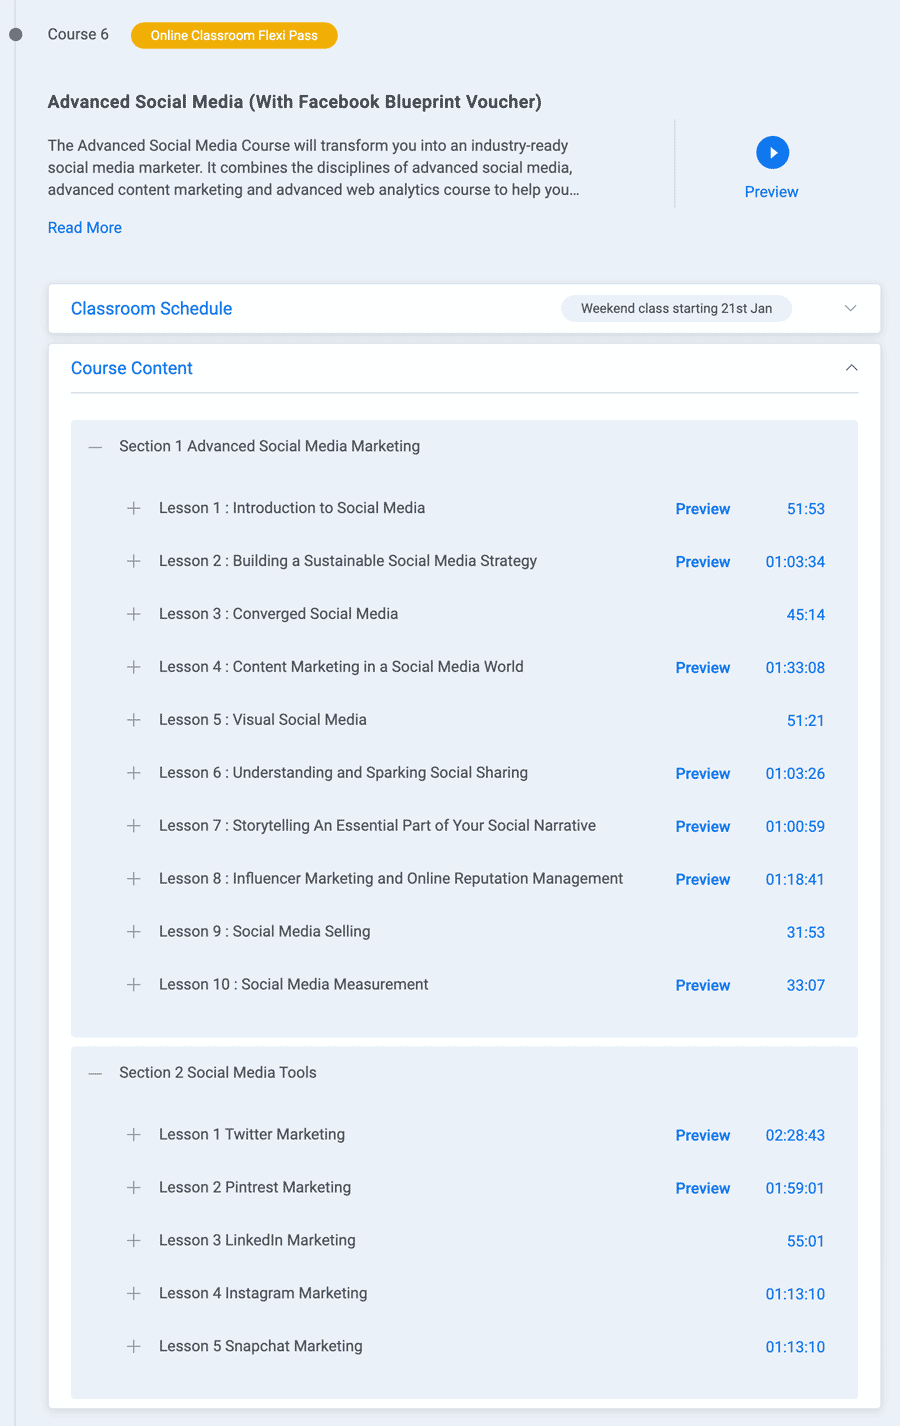Expand Lesson 1 Introduction to Social Media

pyautogui.click(x=133, y=508)
